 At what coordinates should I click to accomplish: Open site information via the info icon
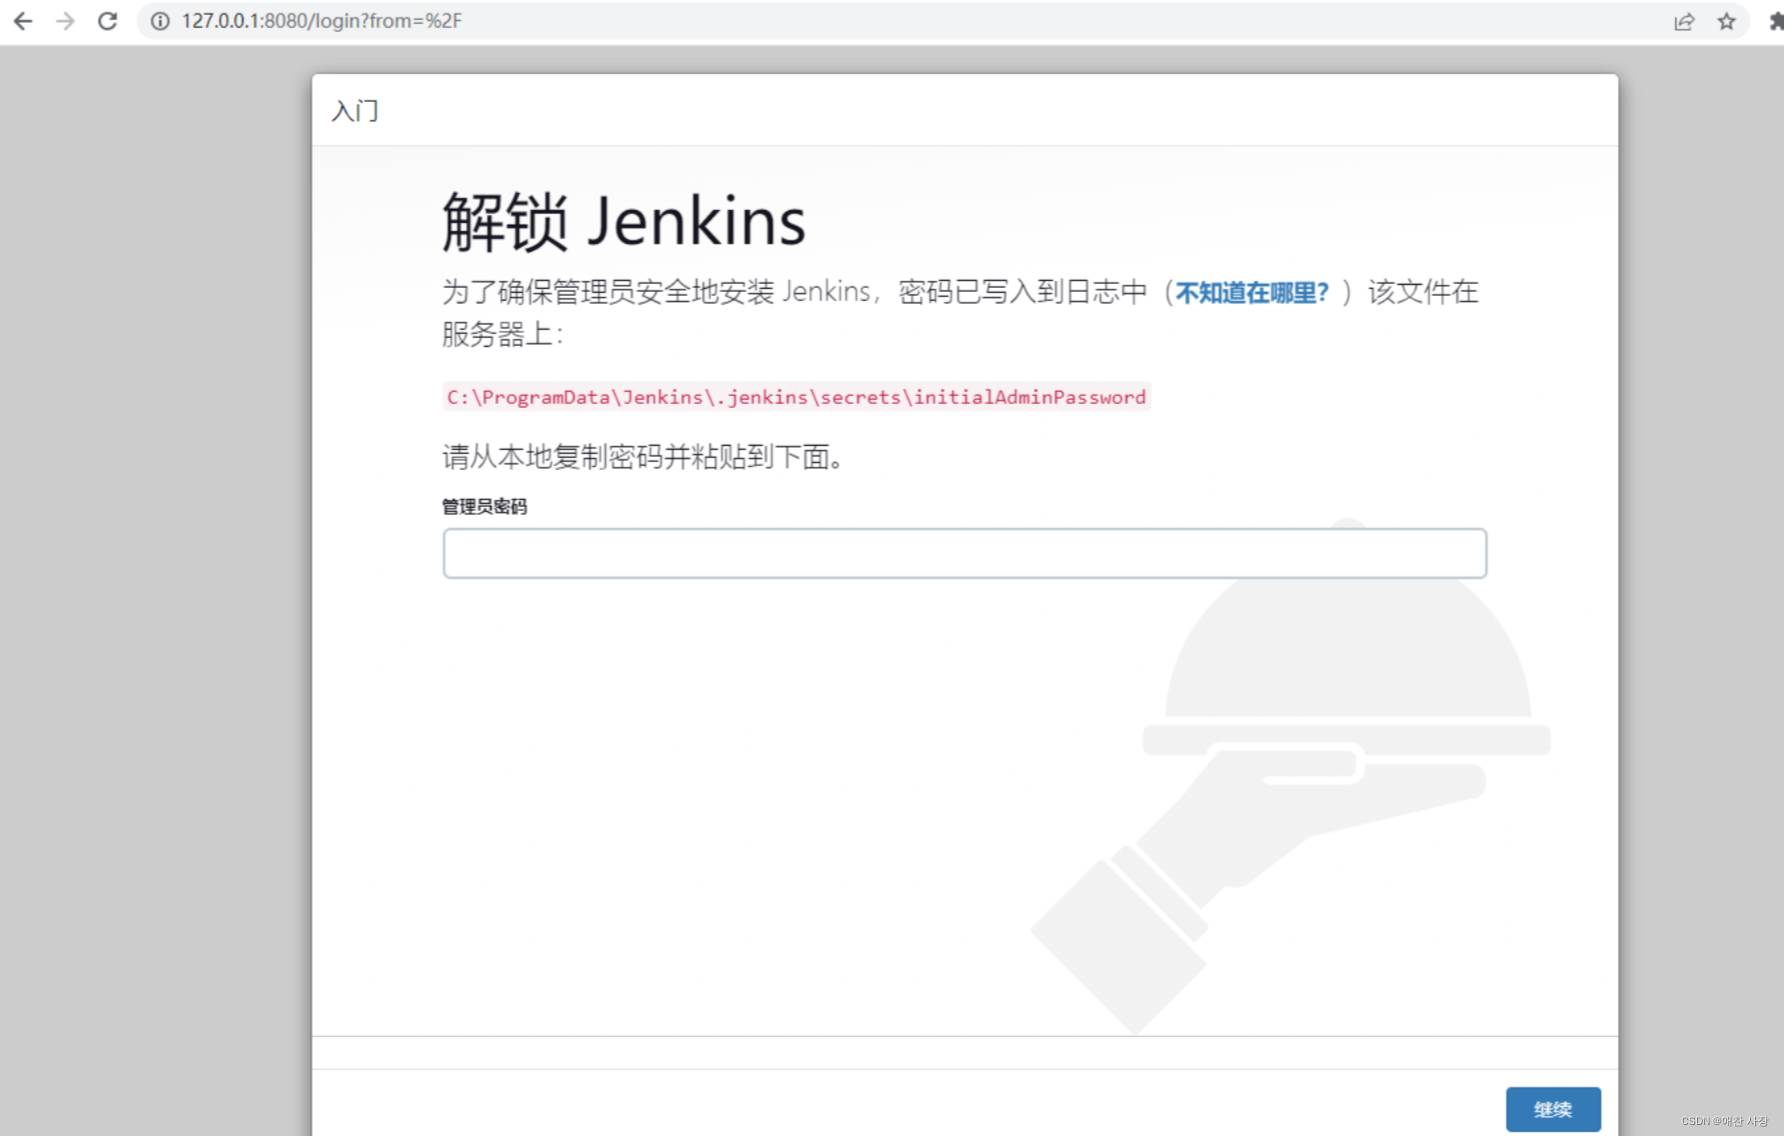coord(160,20)
